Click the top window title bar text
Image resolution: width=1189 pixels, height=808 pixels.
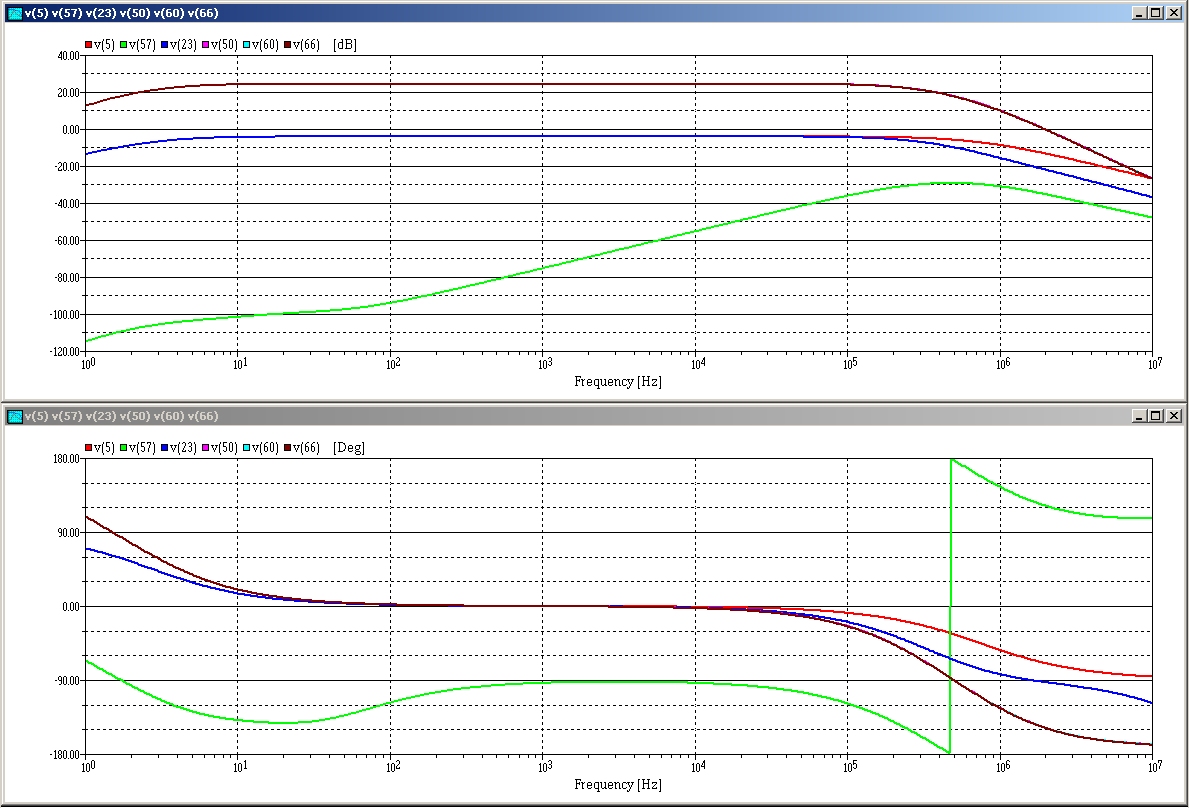[x=121, y=13]
